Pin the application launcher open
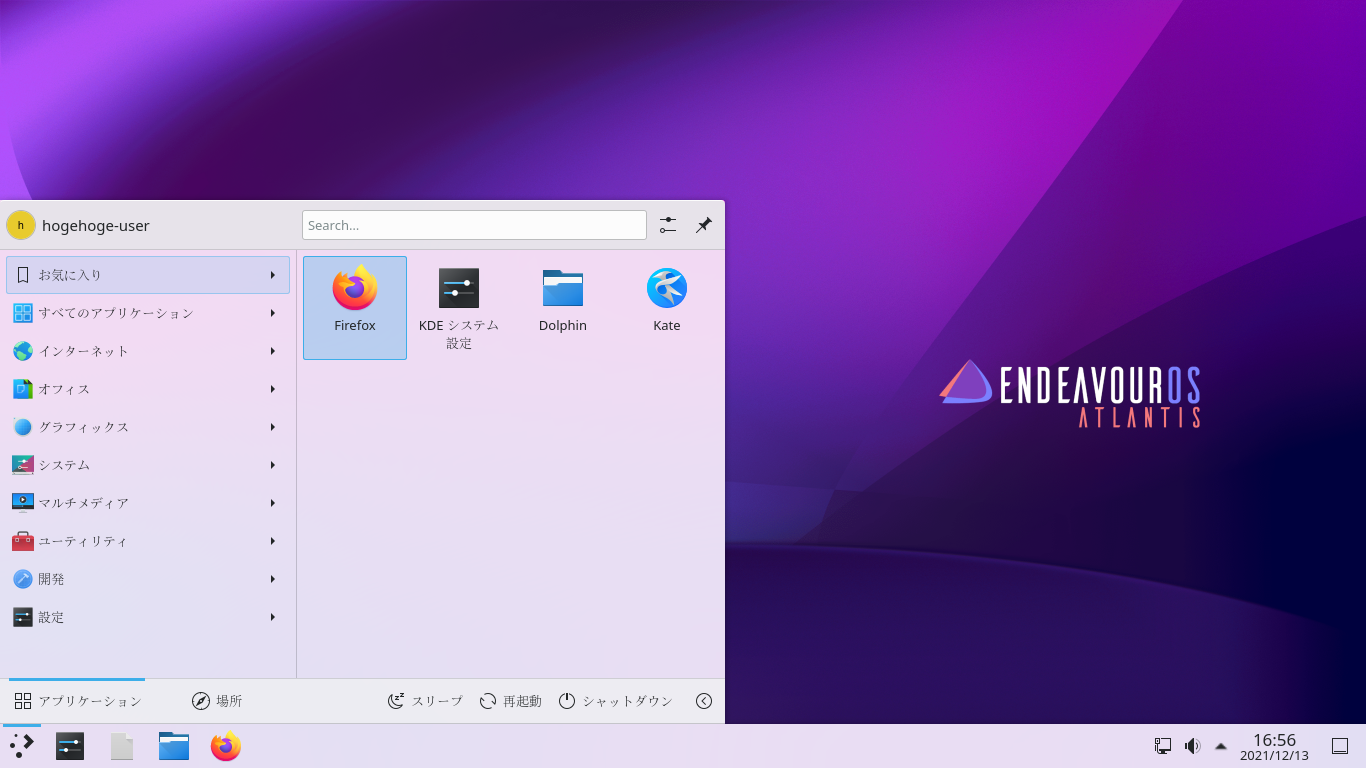This screenshot has height=768, width=1366. [x=704, y=225]
